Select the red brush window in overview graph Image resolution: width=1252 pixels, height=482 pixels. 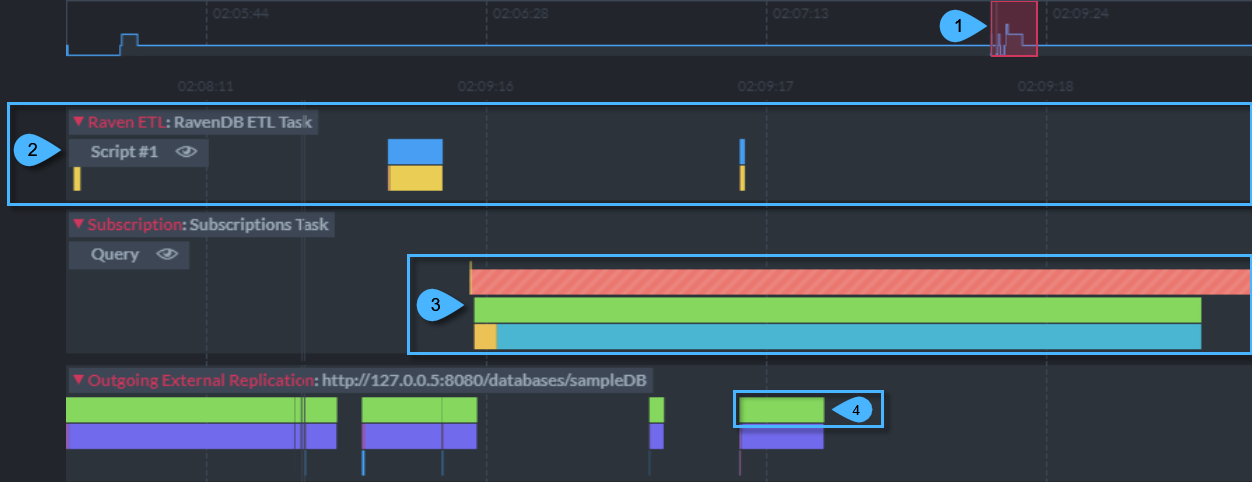pyautogui.click(x=1014, y=28)
